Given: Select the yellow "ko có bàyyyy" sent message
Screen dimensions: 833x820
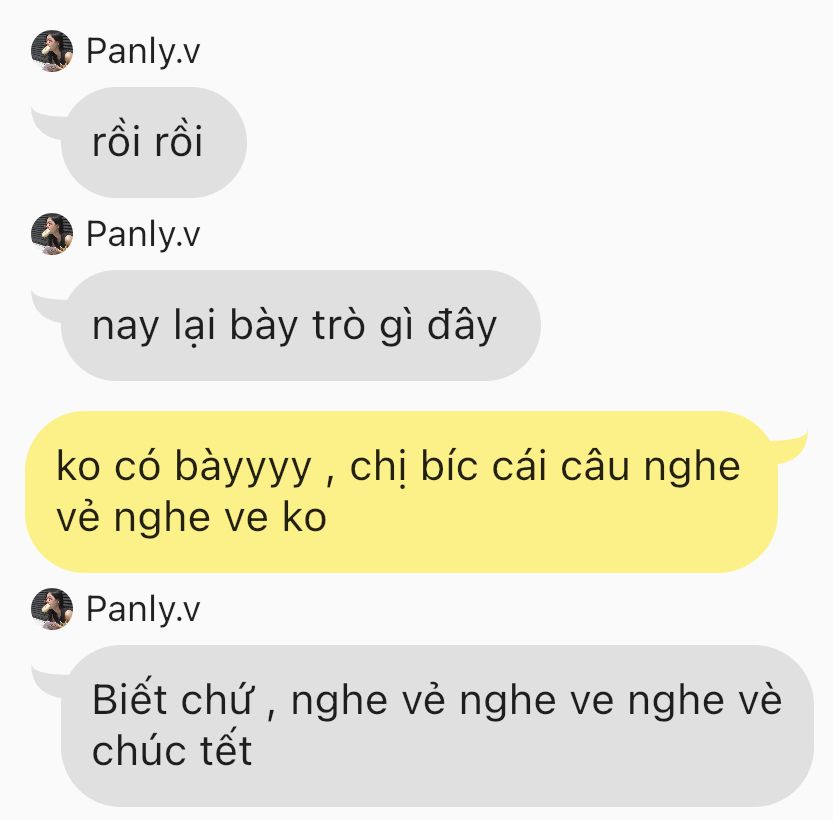Looking at the screenshot, I should point(402,492).
